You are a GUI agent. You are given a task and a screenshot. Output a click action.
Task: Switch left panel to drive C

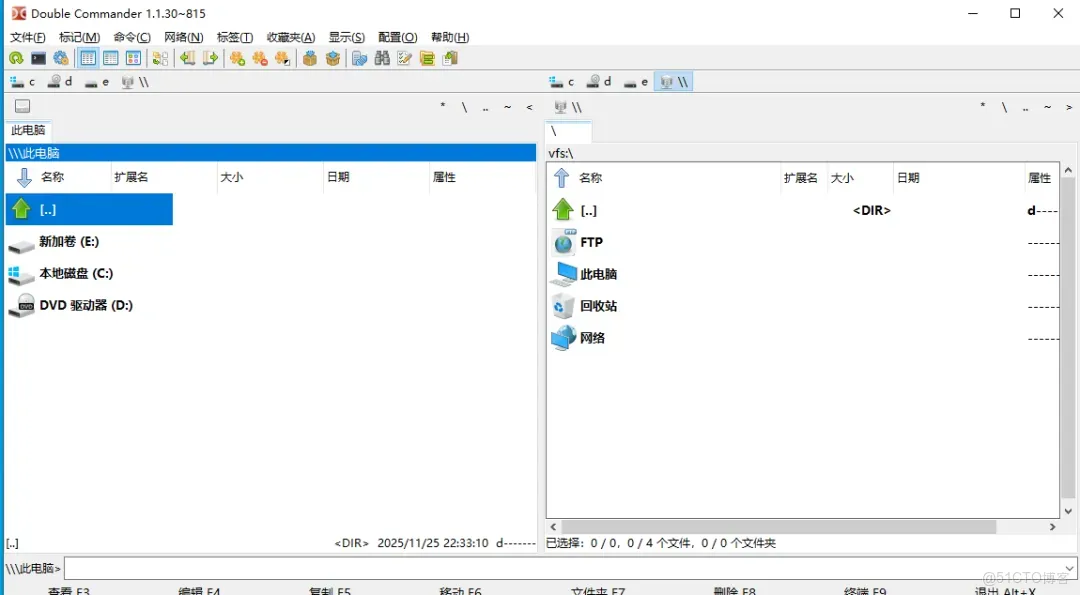(x=22, y=81)
